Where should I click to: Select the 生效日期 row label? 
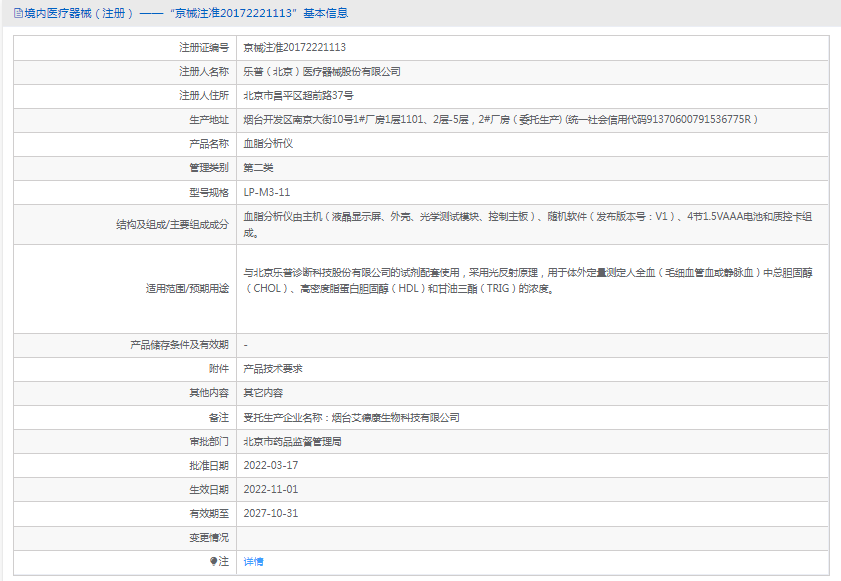click(x=209, y=489)
